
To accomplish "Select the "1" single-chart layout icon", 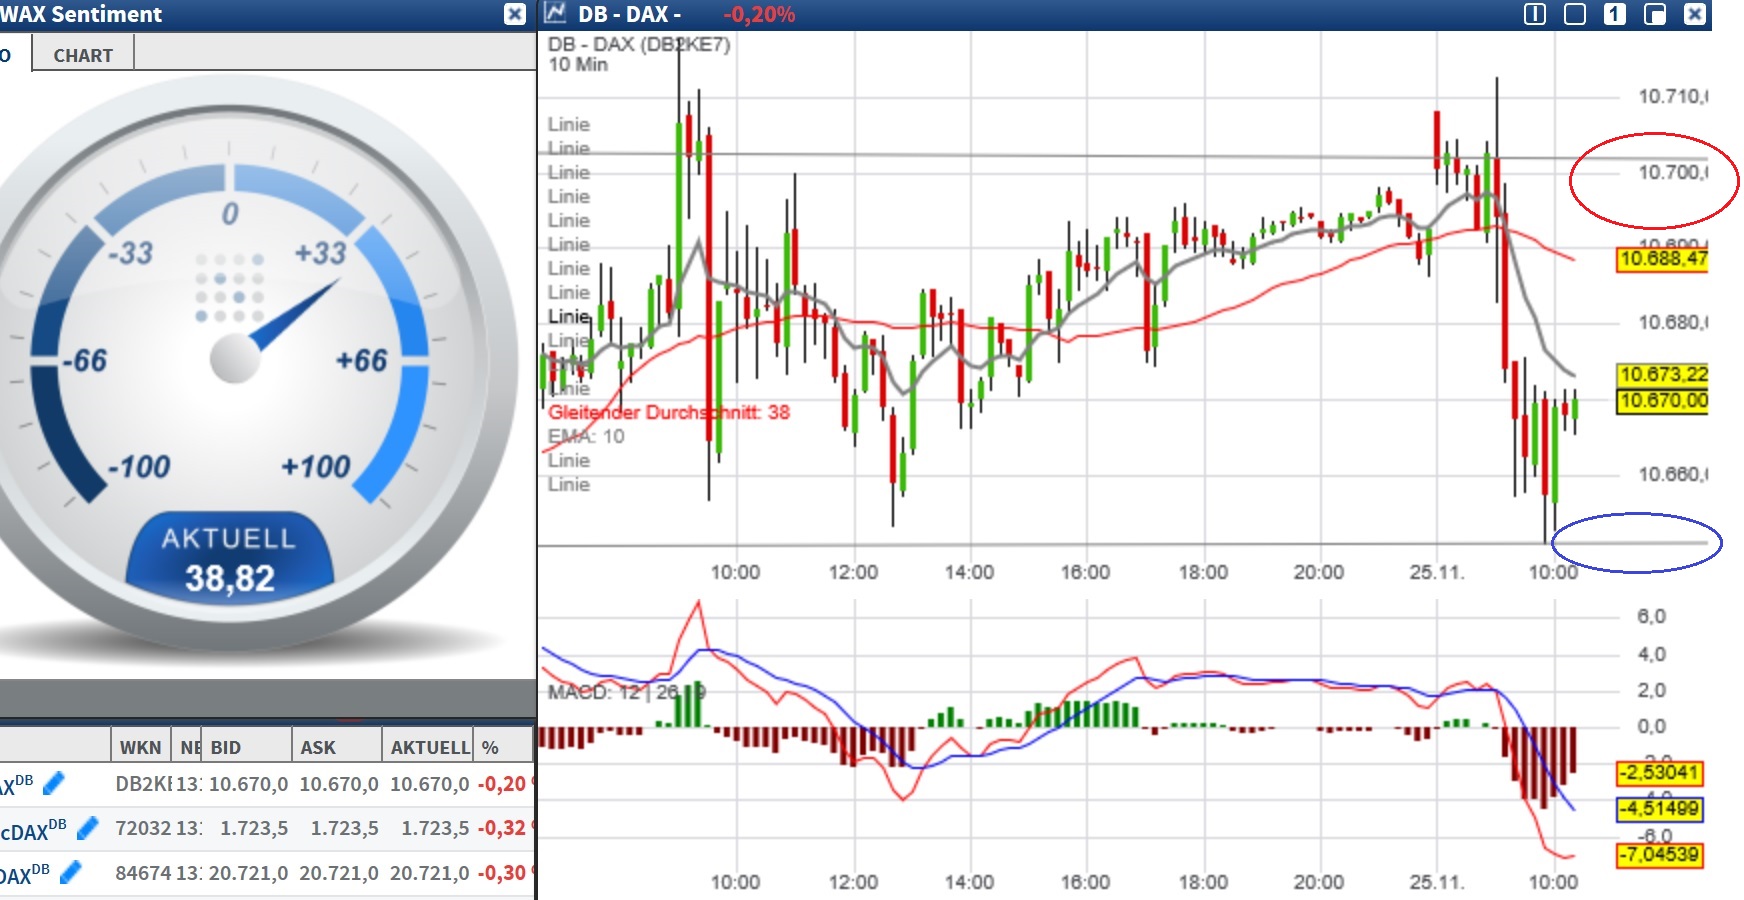I will pos(1617,15).
